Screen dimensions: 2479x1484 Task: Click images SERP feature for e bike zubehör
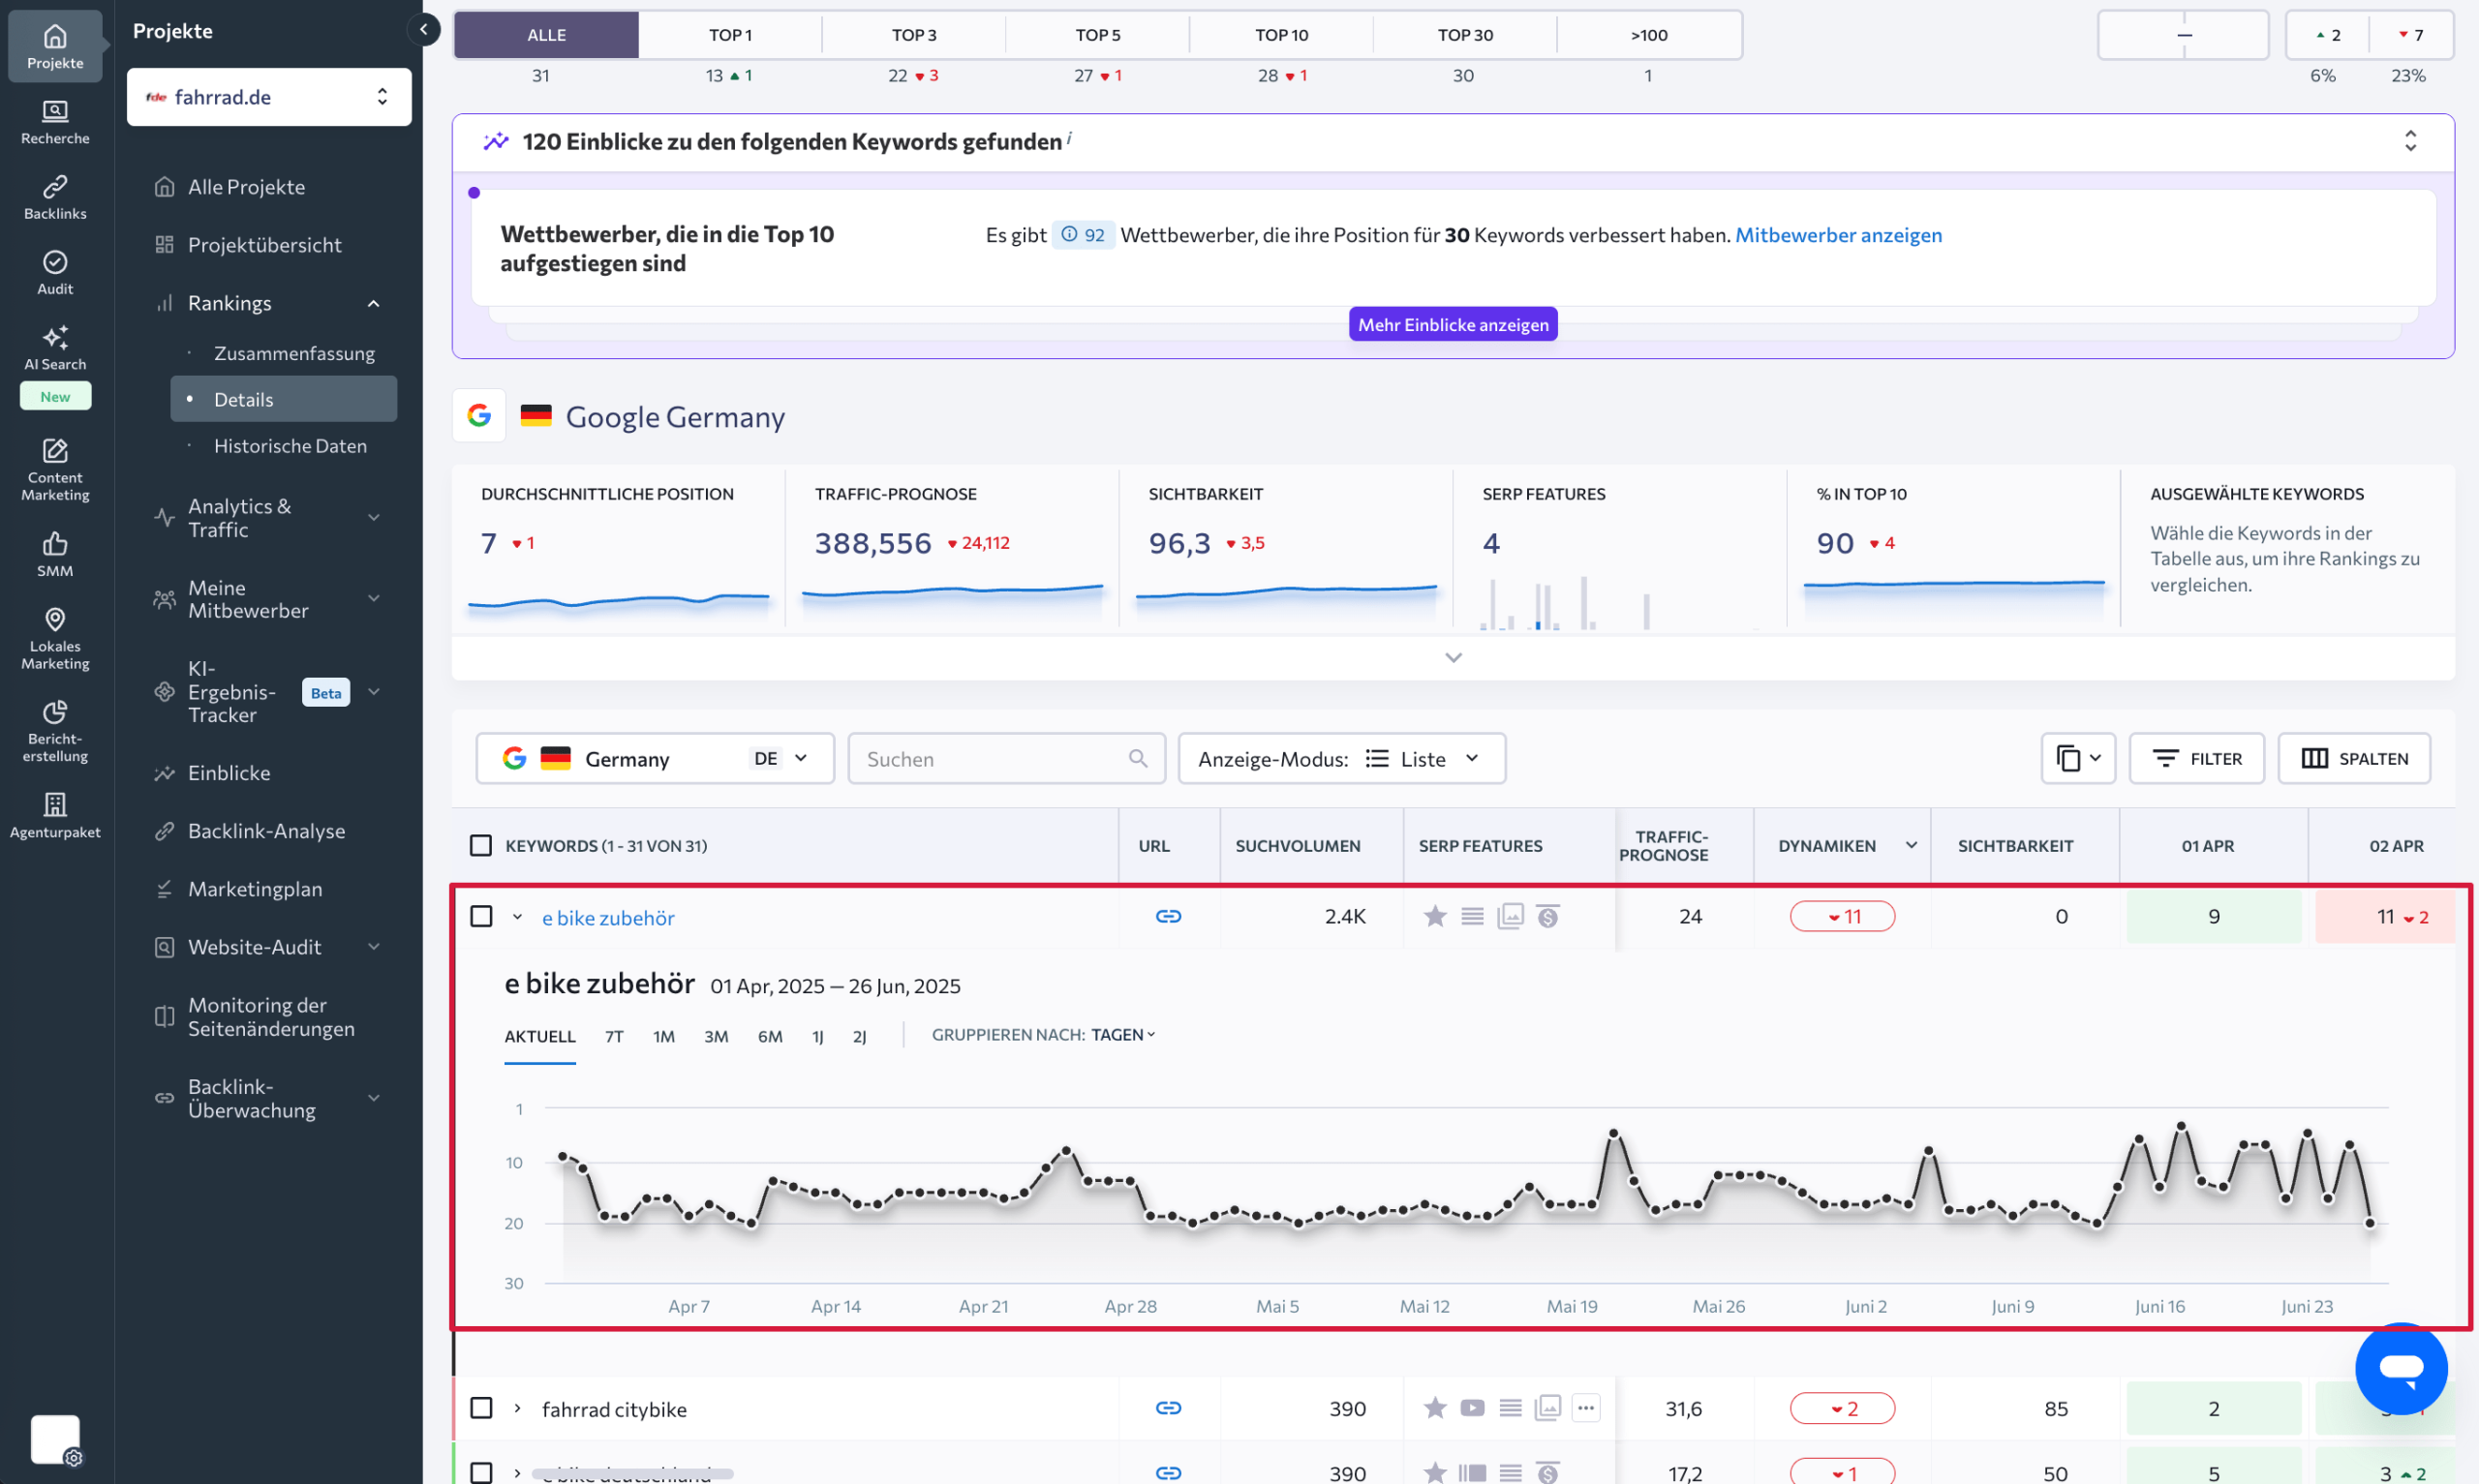pyautogui.click(x=1510, y=916)
